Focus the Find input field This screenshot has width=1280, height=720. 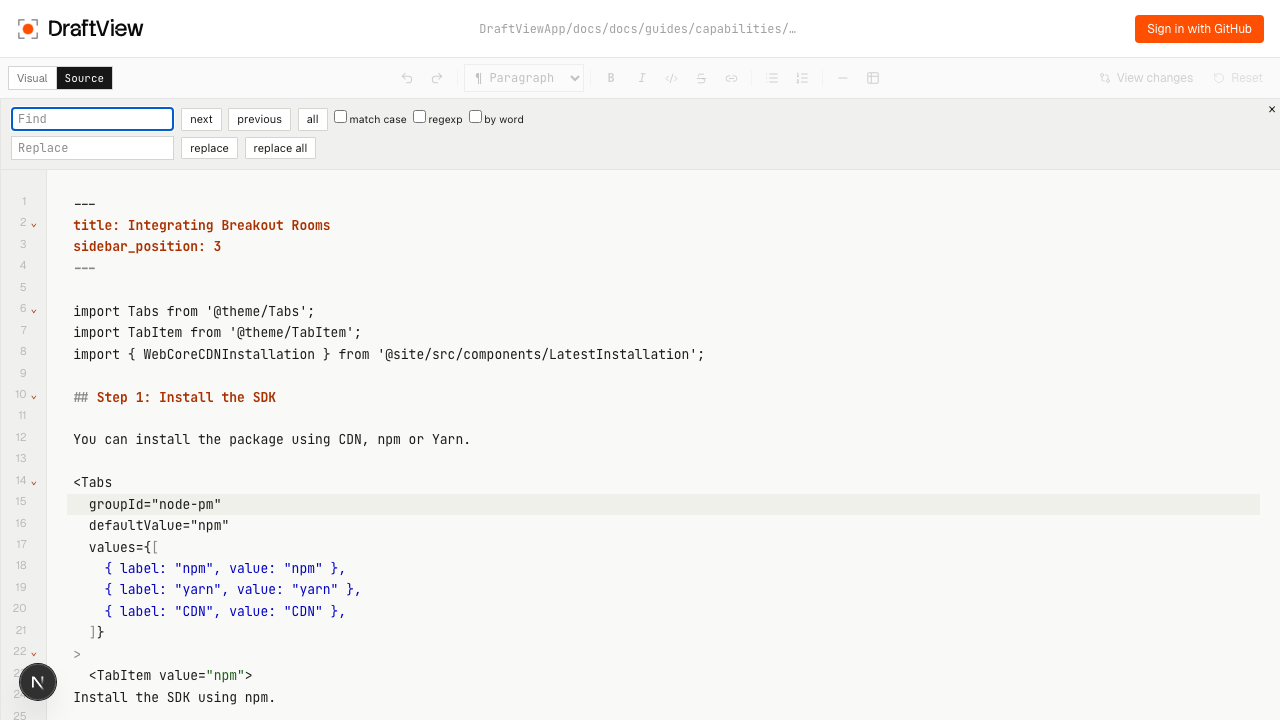pos(92,119)
